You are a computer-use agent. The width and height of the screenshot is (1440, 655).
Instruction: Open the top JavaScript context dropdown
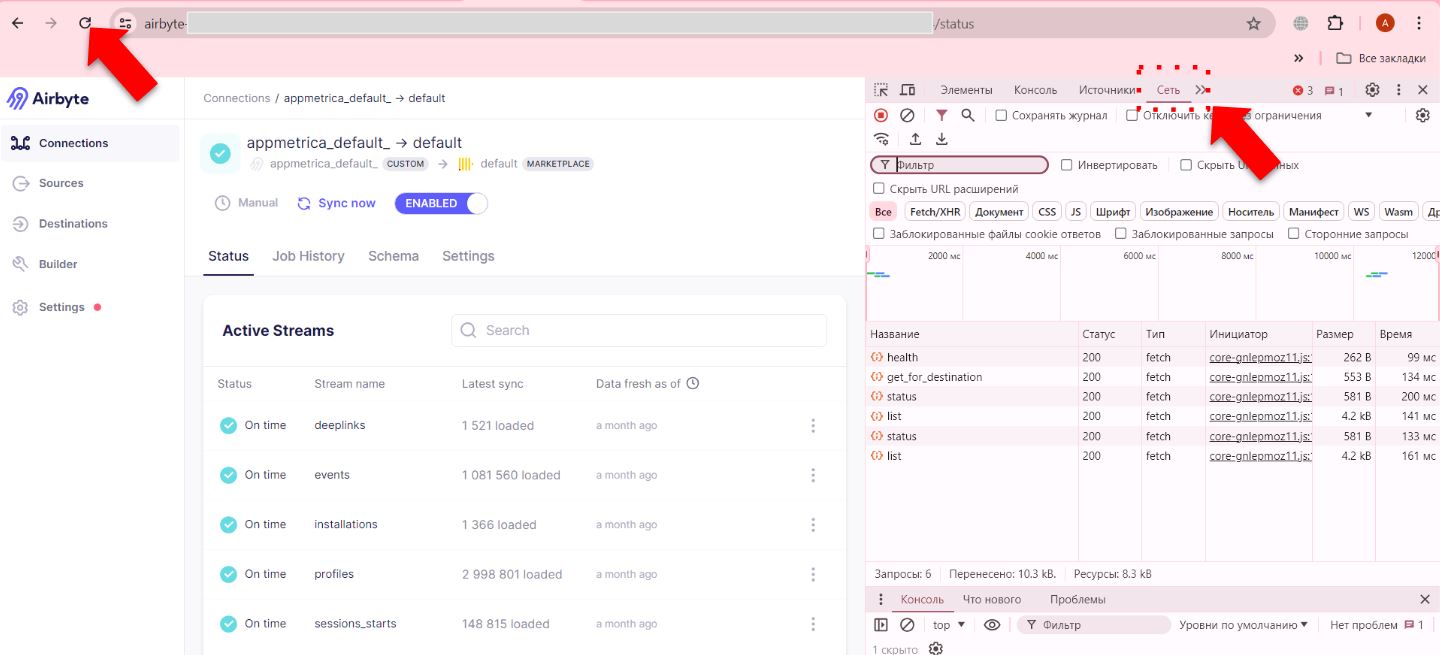pyautogui.click(x=950, y=625)
